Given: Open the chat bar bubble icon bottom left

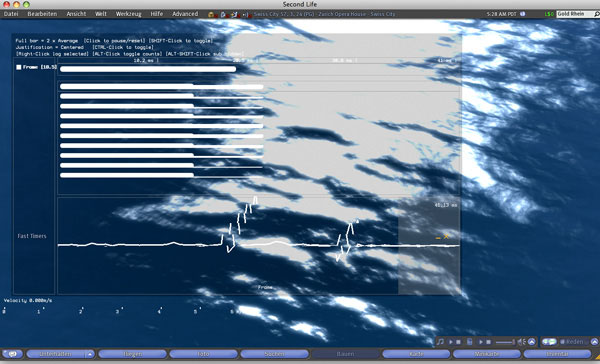Looking at the screenshot, I should (12, 354).
